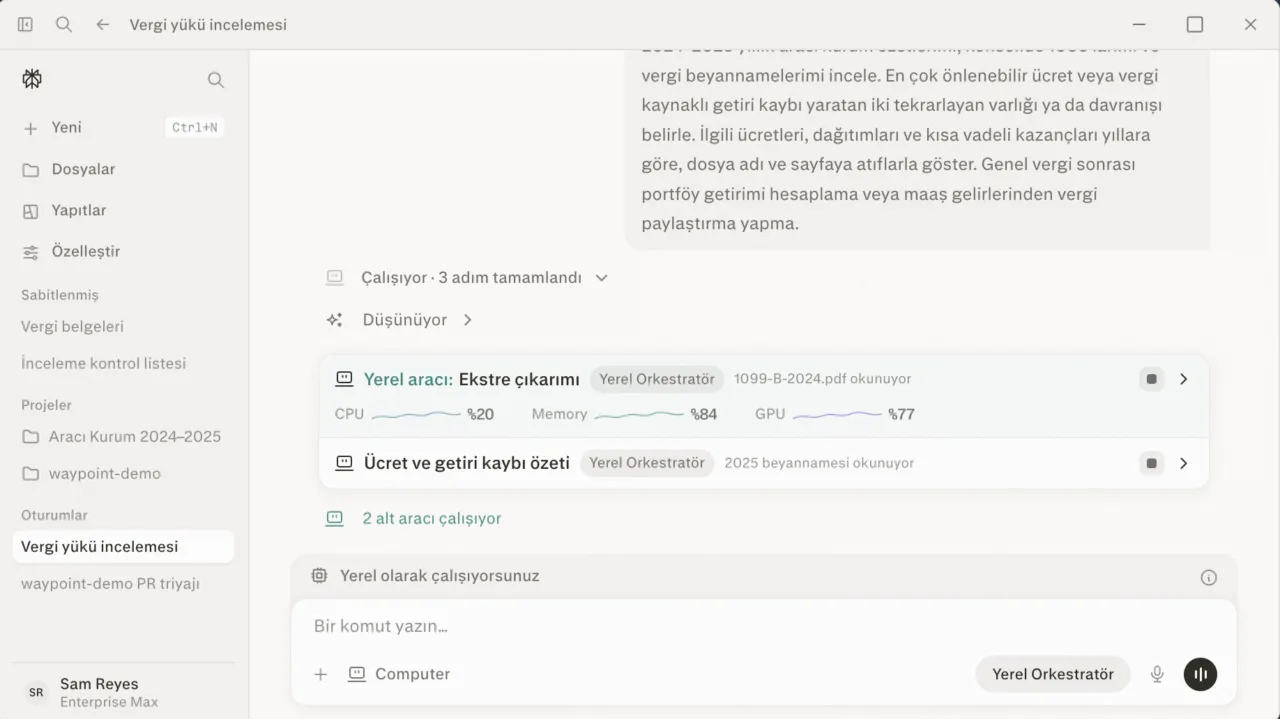Image resolution: width=1280 pixels, height=719 pixels.
Task: Focus the Bir komut yazın input field
Action: [x=763, y=626]
